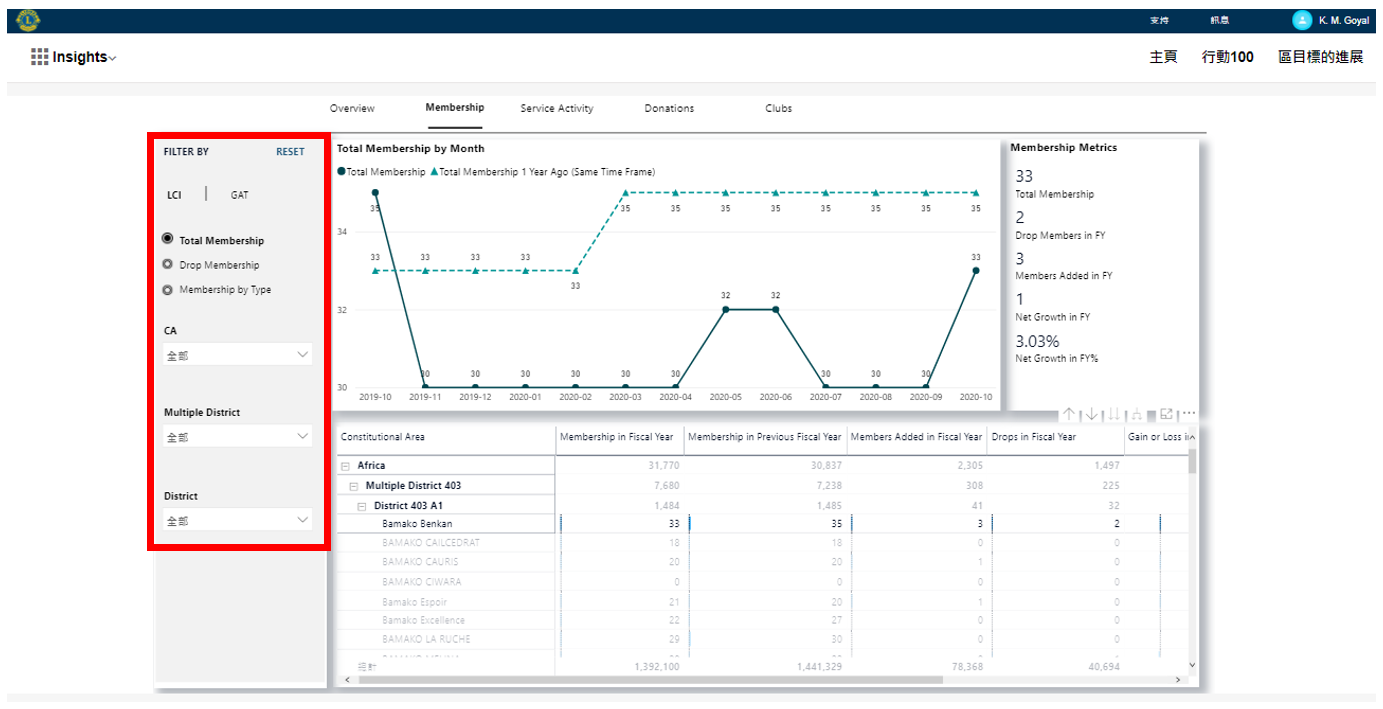Expand all down one level fork icon
The width and height of the screenshot is (1383, 709).
tap(1135, 414)
